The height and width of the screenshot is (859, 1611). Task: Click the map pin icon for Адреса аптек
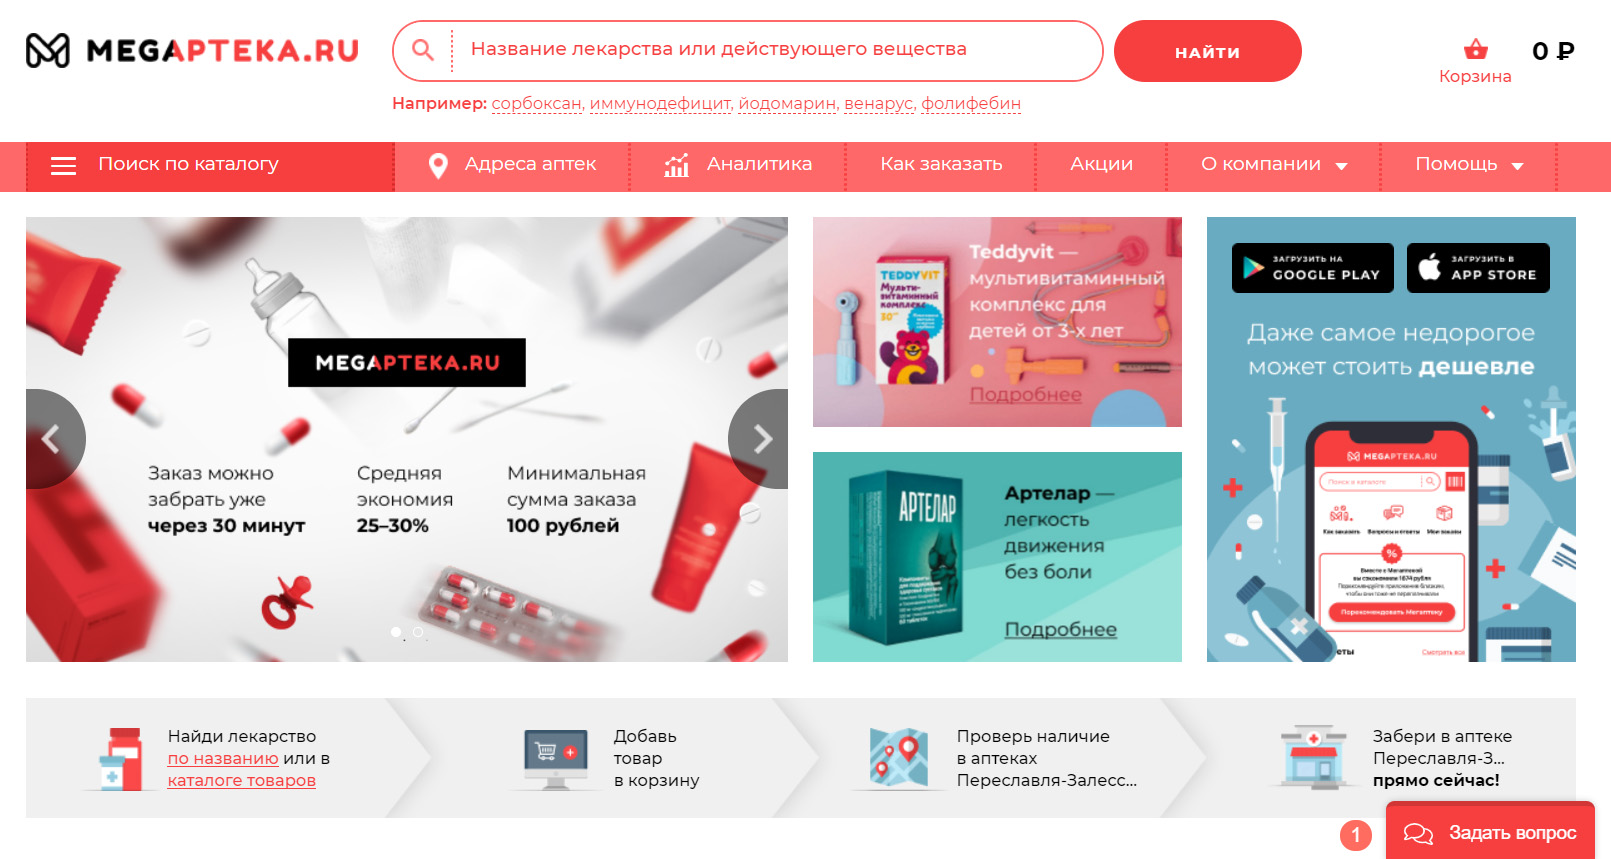click(x=438, y=166)
